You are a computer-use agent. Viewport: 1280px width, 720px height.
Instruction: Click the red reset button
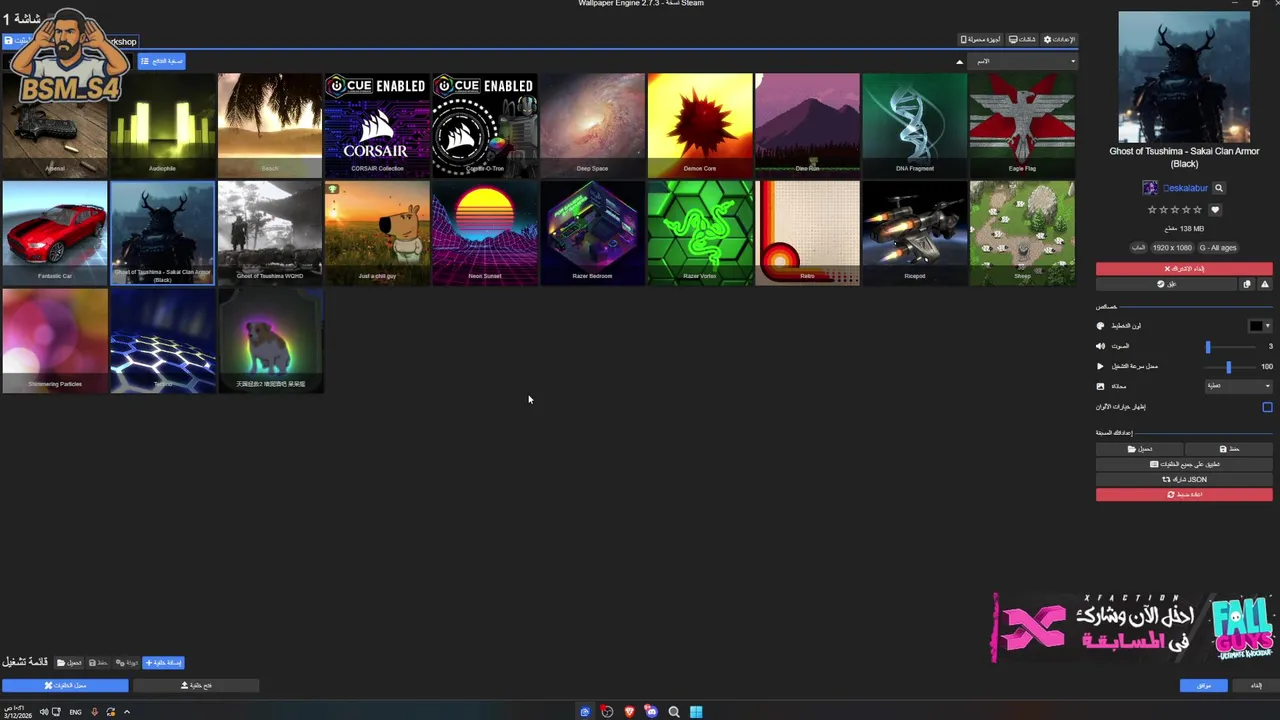(x=1184, y=495)
